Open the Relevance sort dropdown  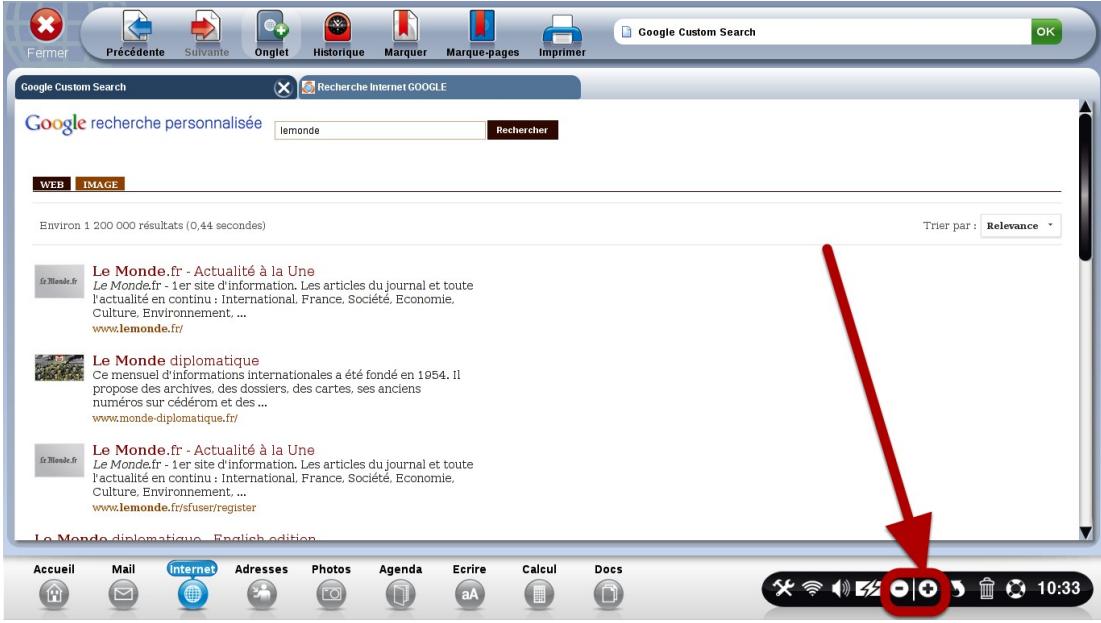pos(1020,225)
